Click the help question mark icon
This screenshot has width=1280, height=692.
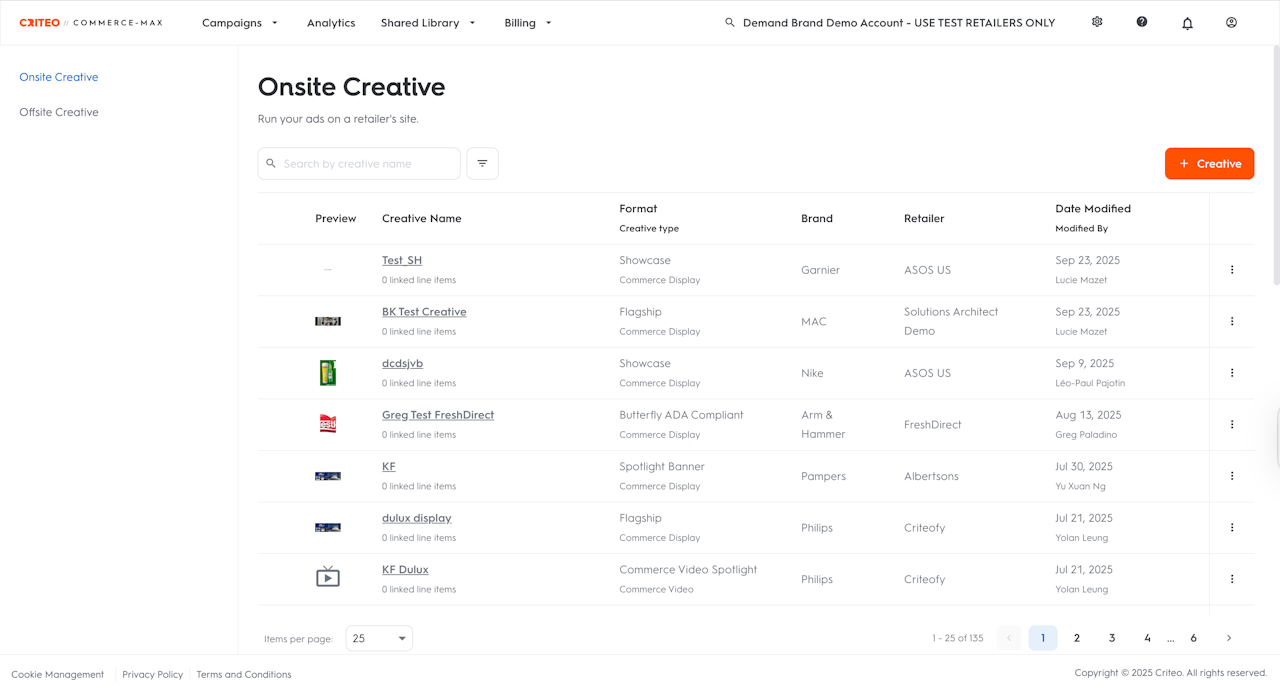[1142, 22]
